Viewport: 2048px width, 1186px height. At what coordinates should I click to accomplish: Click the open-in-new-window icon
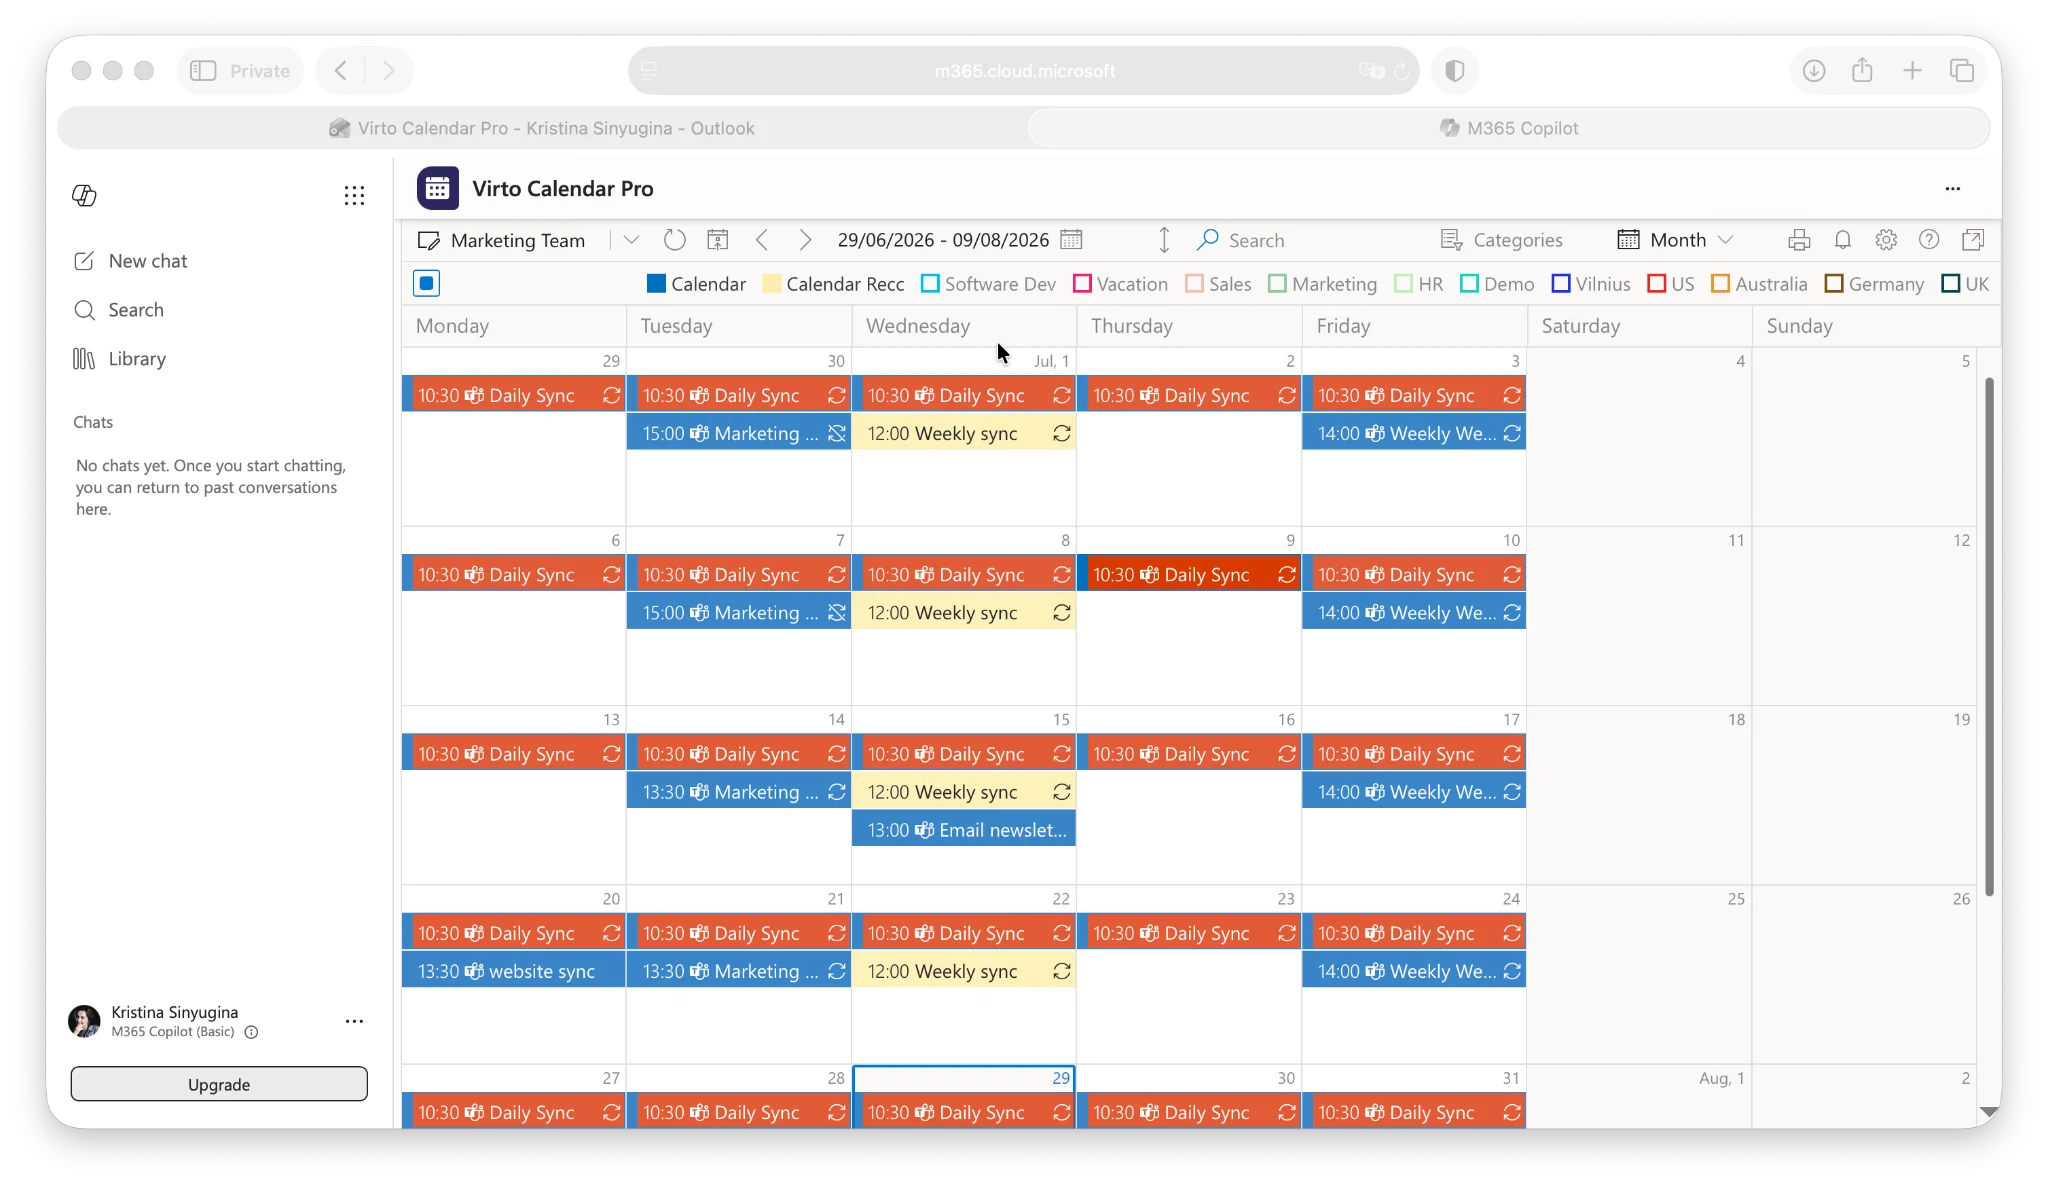click(1973, 240)
